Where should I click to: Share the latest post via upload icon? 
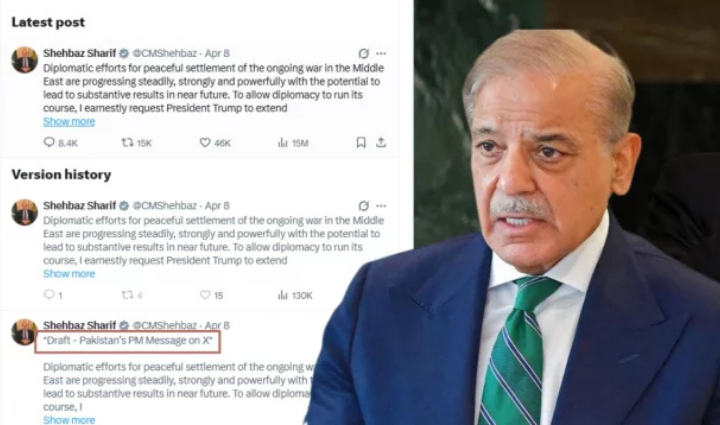(x=381, y=143)
